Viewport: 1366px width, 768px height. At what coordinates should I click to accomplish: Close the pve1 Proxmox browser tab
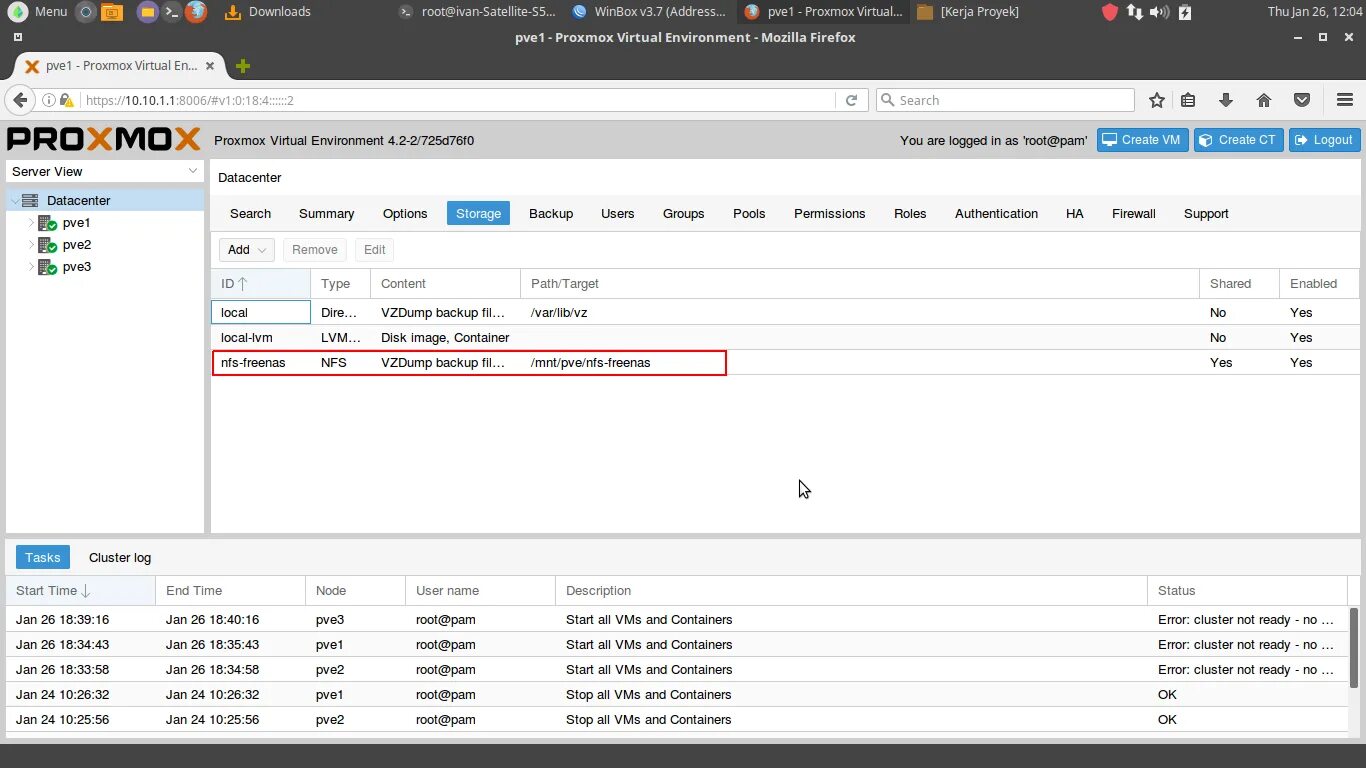coord(210,66)
